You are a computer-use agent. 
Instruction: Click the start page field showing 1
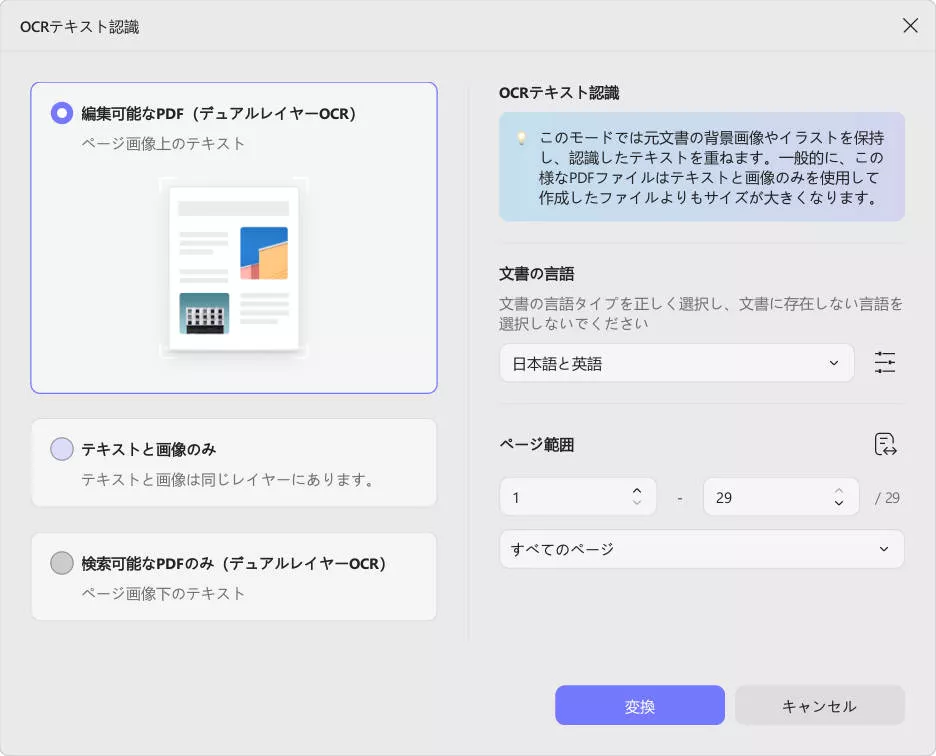coord(578,497)
